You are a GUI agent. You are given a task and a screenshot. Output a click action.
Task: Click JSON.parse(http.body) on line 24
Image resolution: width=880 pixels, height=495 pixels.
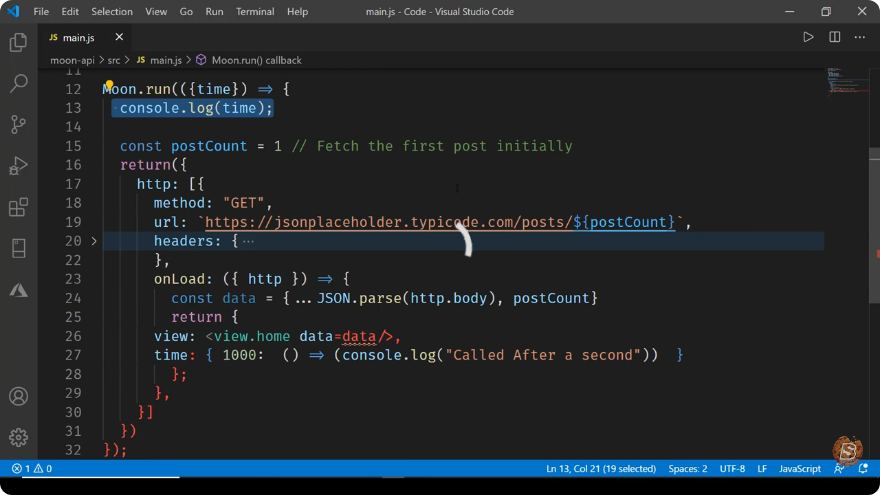pos(406,299)
